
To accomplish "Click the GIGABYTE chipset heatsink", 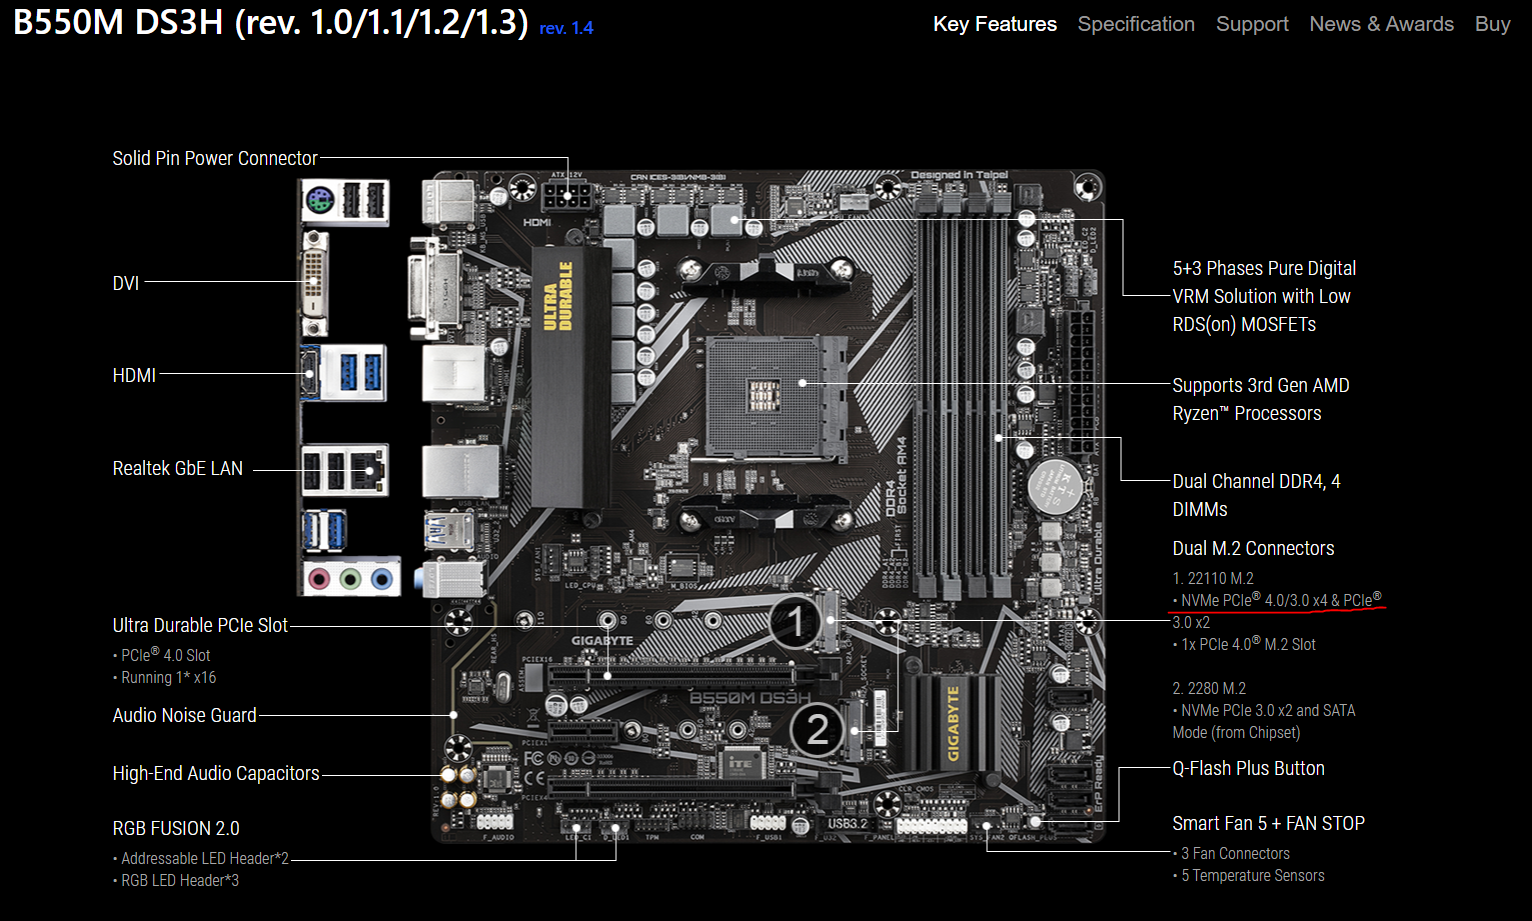I will pos(954,722).
